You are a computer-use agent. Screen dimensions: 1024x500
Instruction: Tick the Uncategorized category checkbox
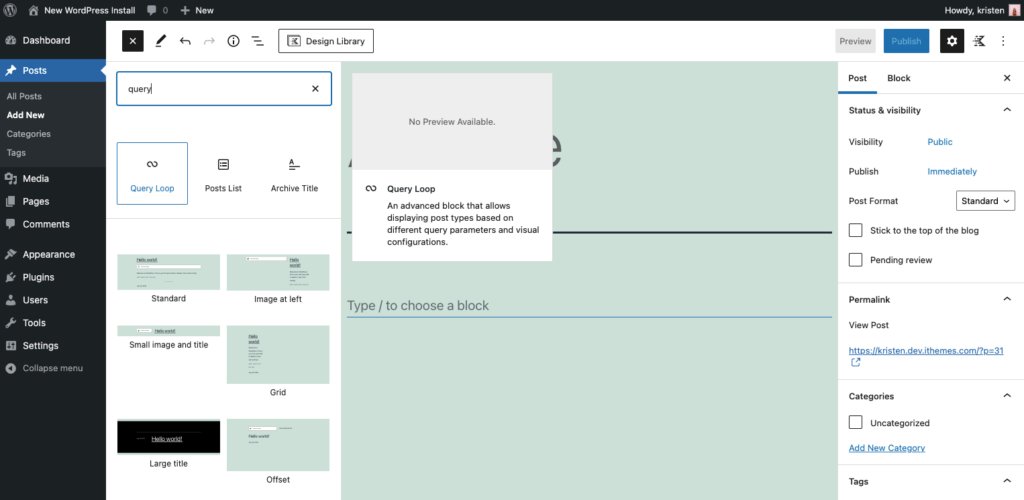coord(855,422)
